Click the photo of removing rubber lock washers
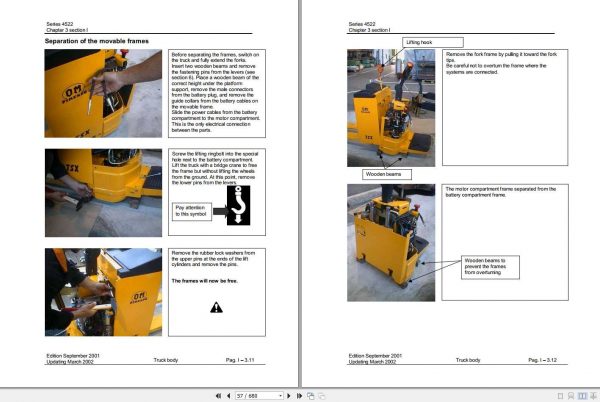The width and height of the screenshot is (600, 402). (x=103, y=292)
